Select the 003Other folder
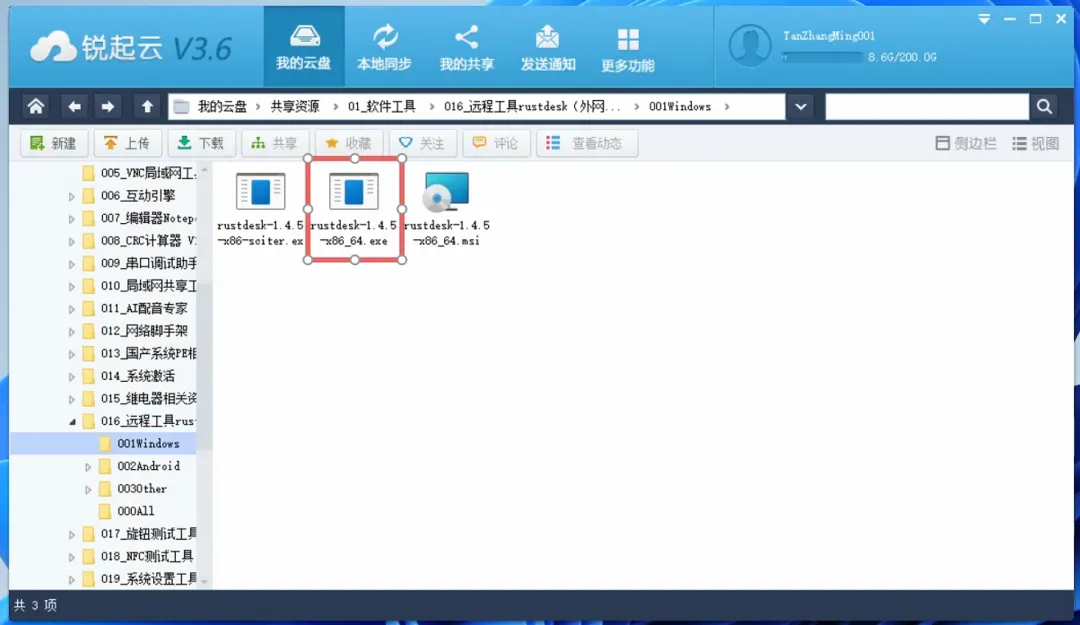The height and width of the screenshot is (625, 1080). coord(132,489)
